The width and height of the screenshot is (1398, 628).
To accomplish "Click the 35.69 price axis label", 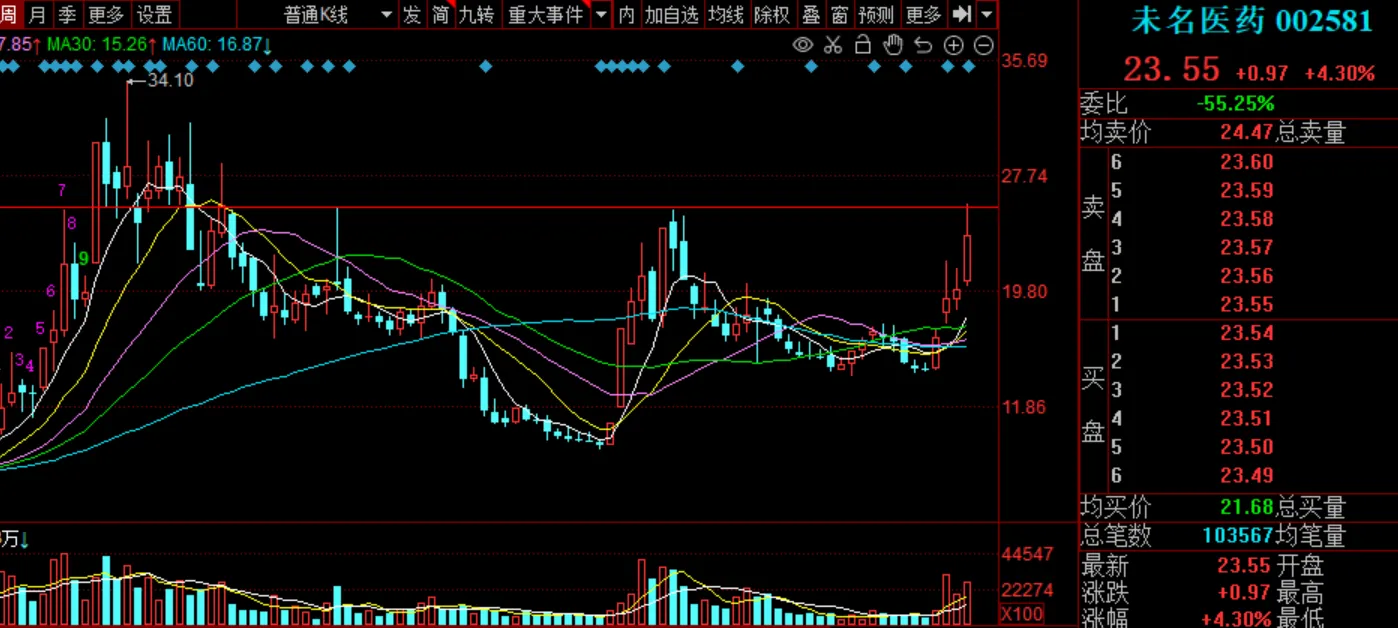I will pos(1025,60).
